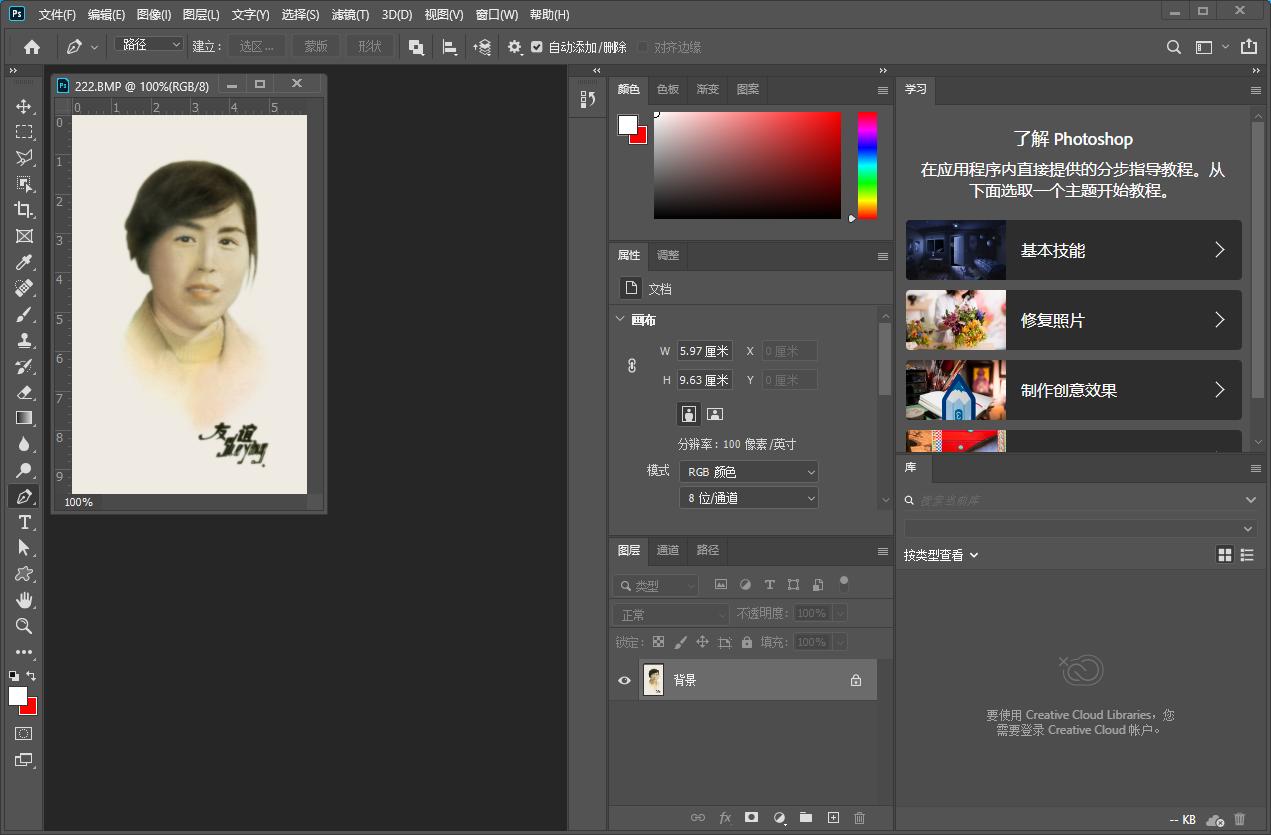Image resolution: width=1271 pixels, height=835 pixels.
Task: Click the create new layer icon
Action: tap(833, 818)
